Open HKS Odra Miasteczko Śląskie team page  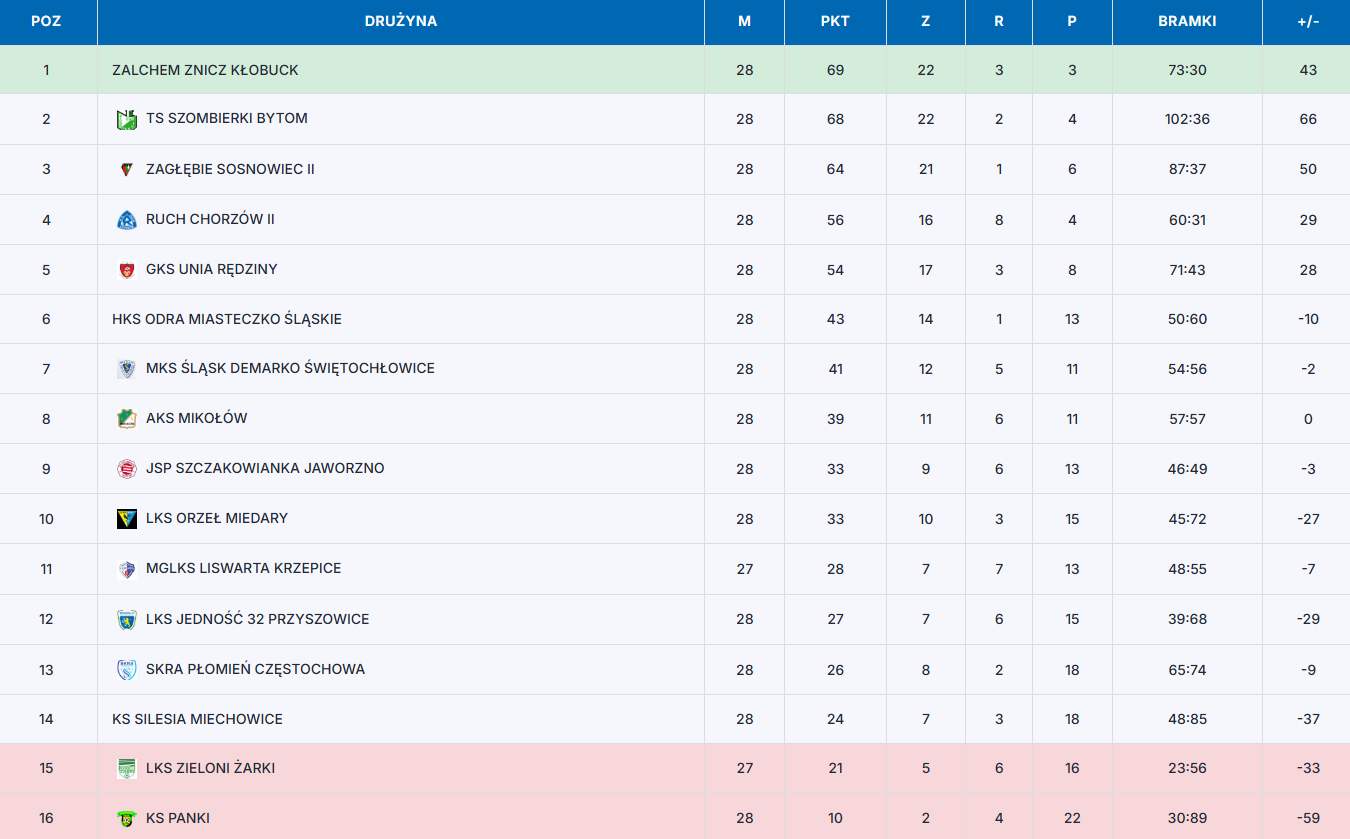click(227, 319)
